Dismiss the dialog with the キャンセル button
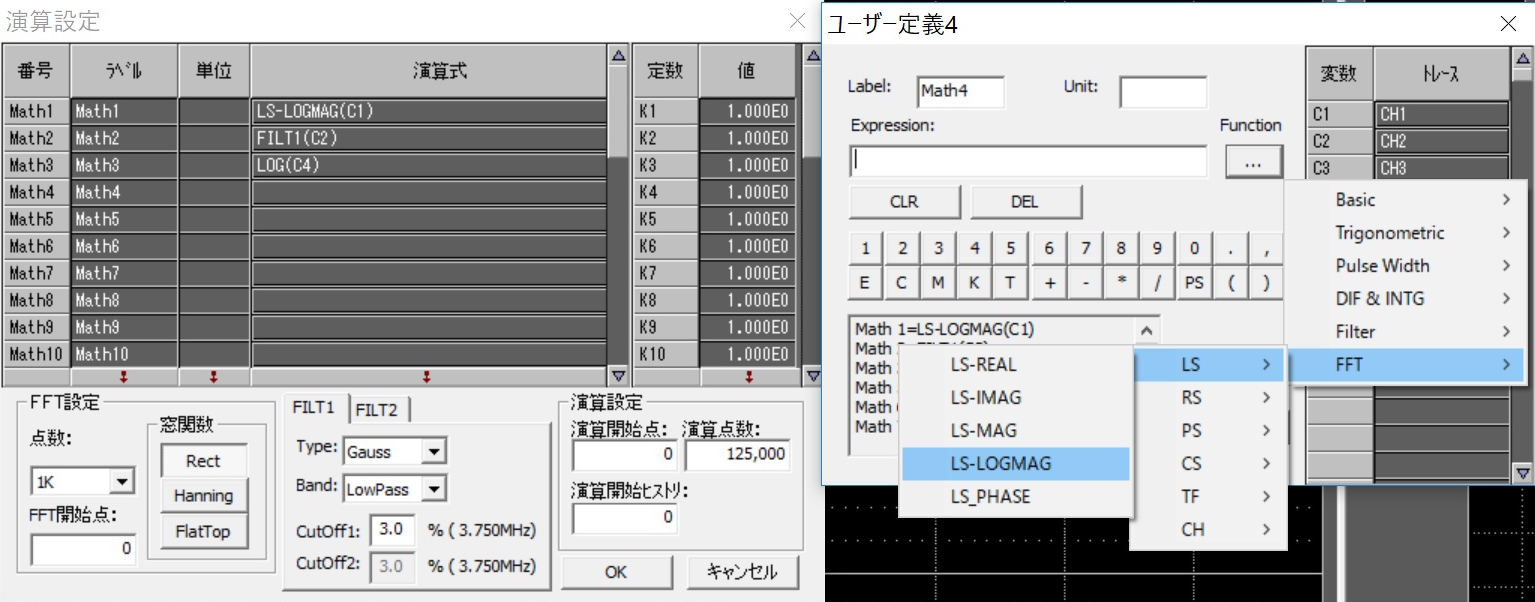 click(x=742, y=572)
